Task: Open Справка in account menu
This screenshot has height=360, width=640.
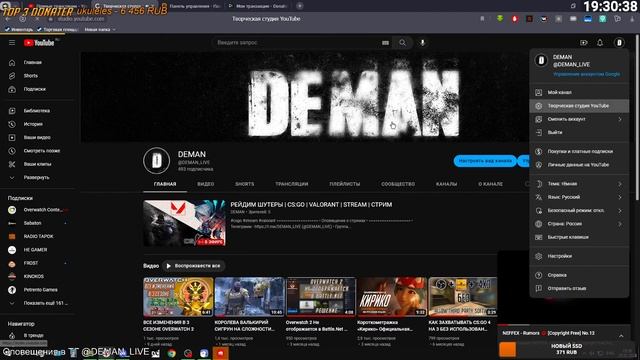Action: coord(579,275)
